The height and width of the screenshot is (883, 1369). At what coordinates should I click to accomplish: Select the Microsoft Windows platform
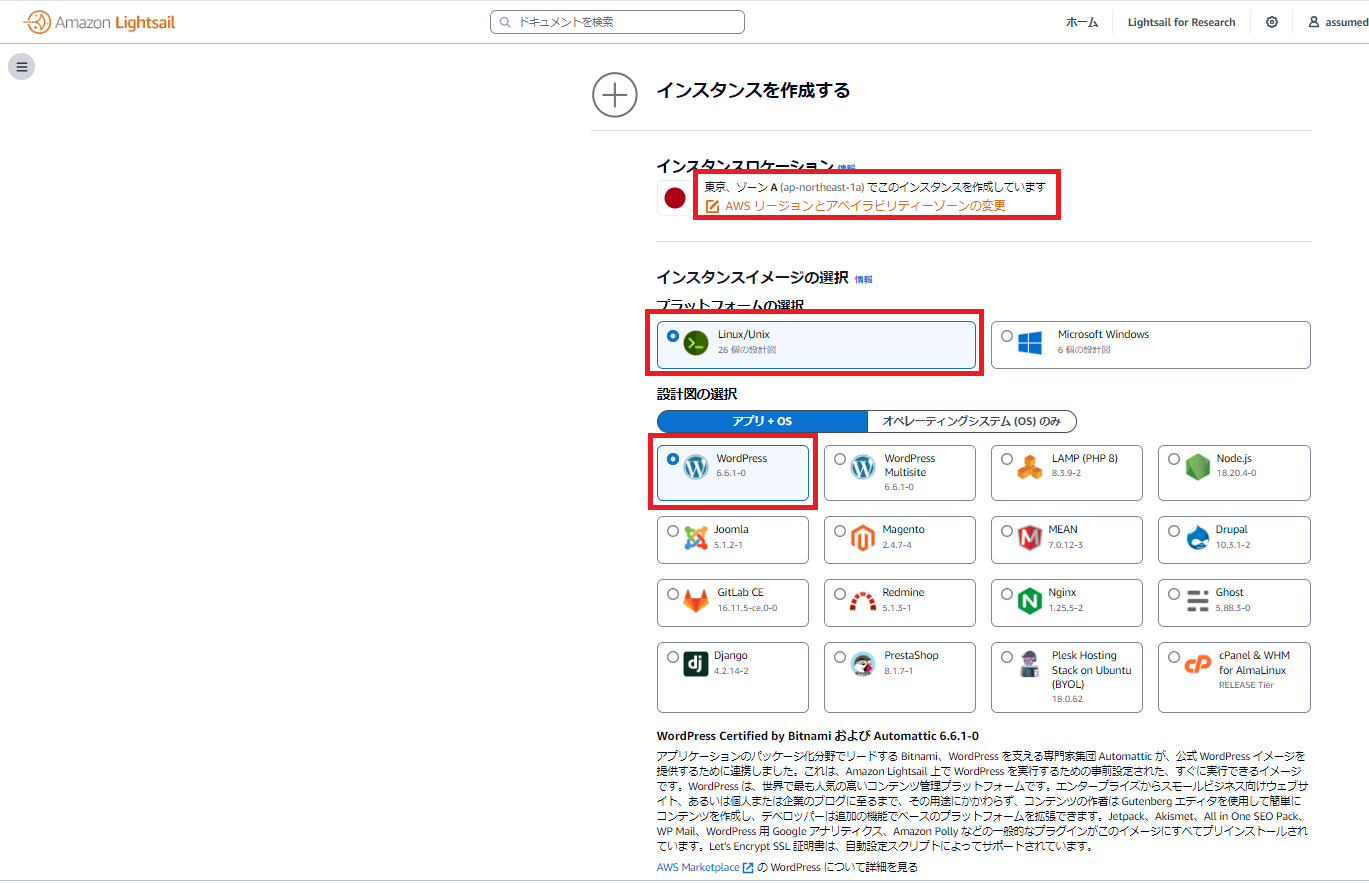point(1007,336)
